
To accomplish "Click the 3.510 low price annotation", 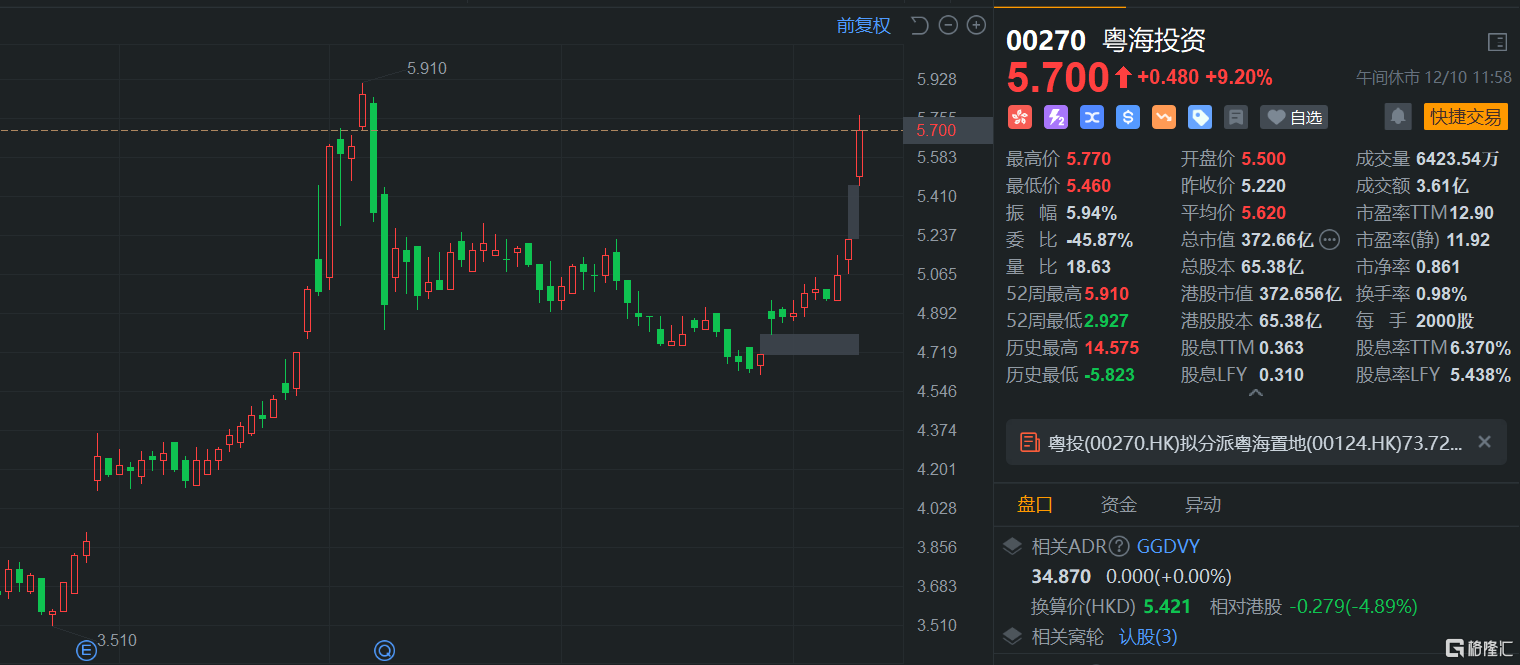I will tap(117, 640).
